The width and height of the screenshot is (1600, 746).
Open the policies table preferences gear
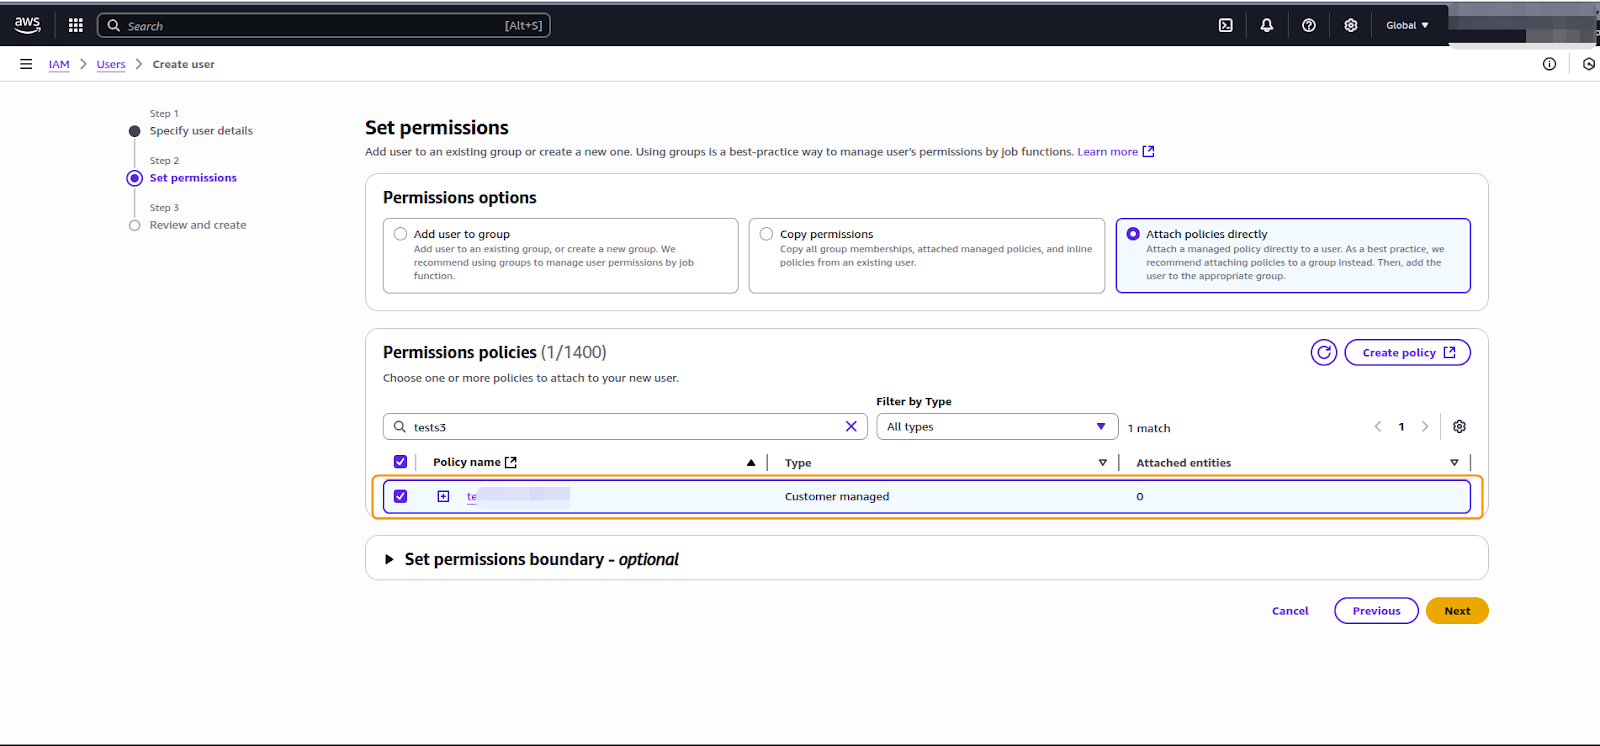(x=1459, y=427)
